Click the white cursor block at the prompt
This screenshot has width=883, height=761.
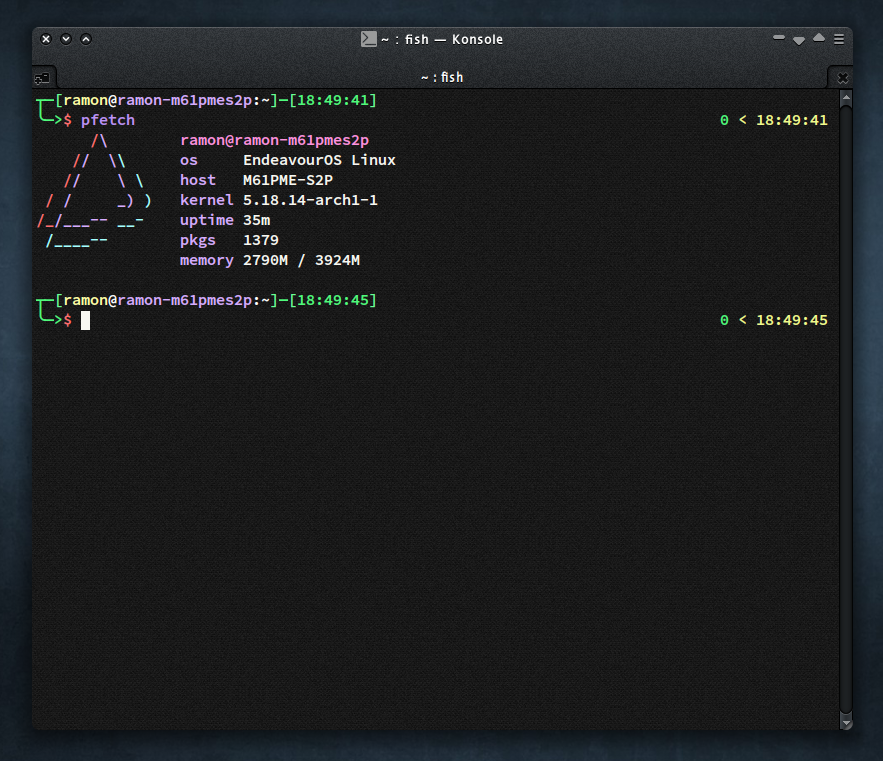[85, 321]
